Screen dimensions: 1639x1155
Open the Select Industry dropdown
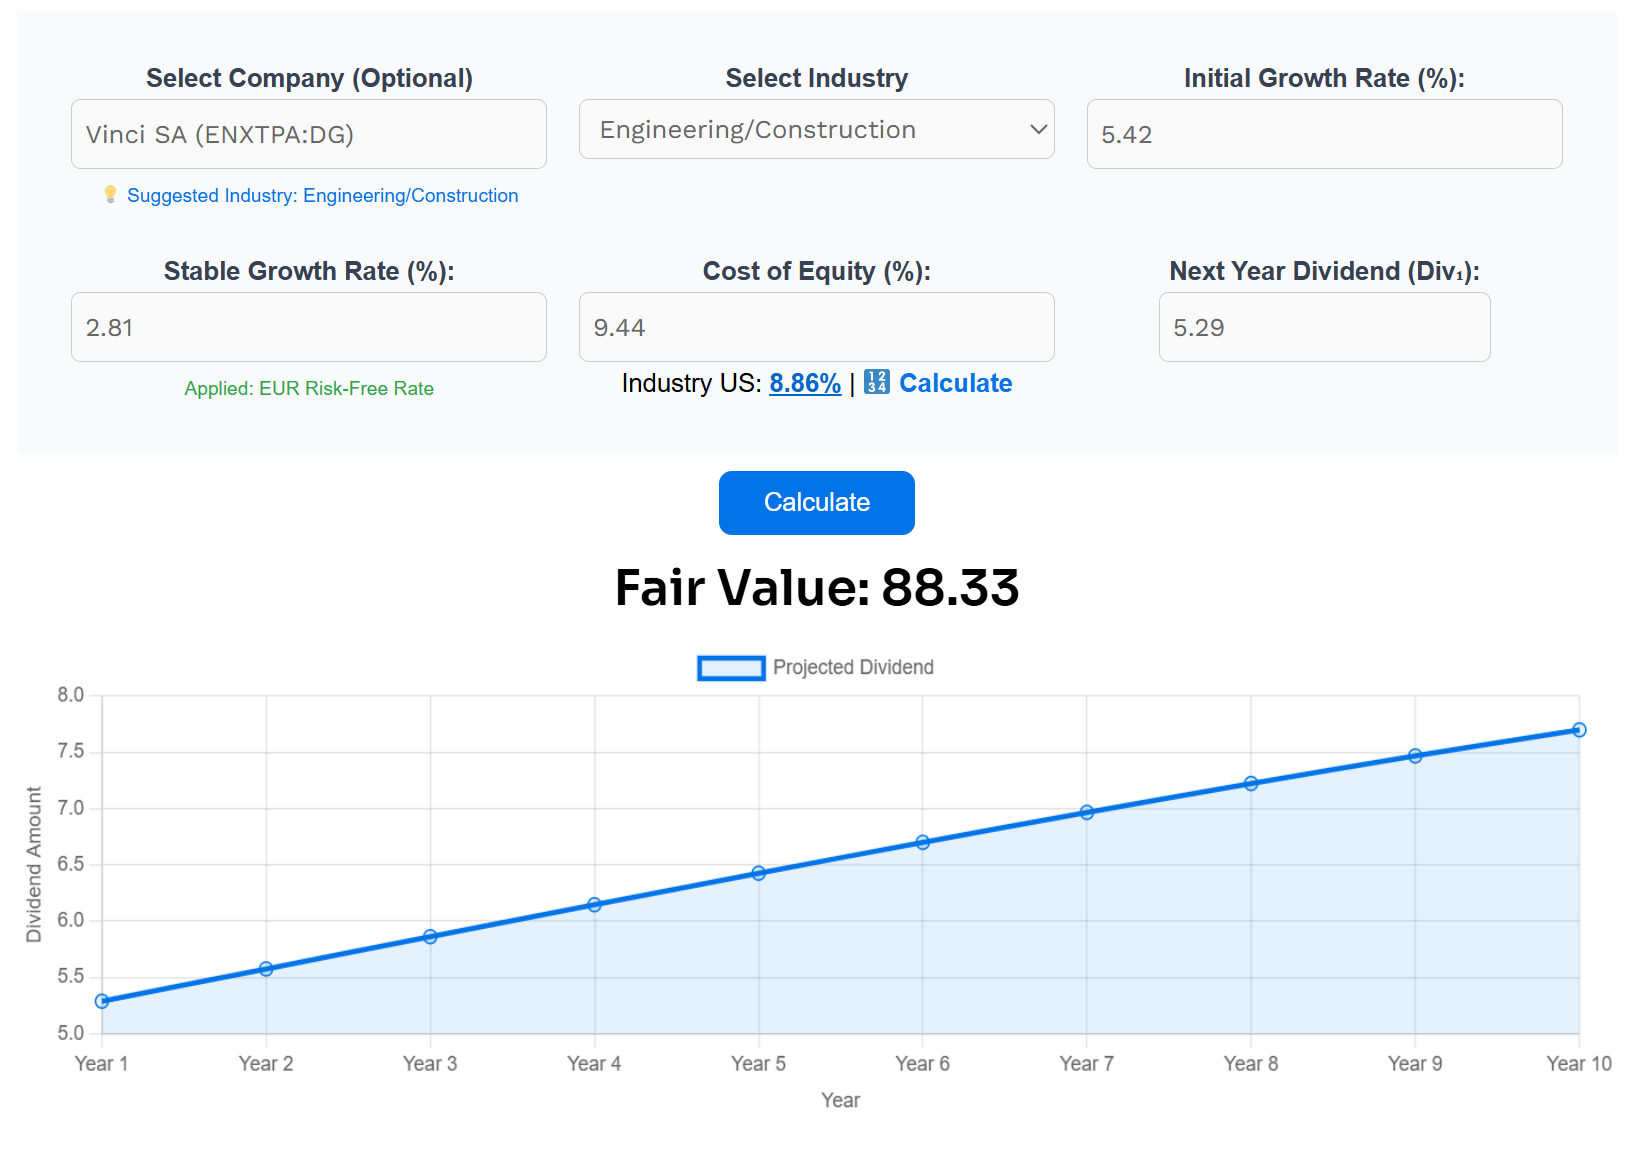click(x=817, y=129)
